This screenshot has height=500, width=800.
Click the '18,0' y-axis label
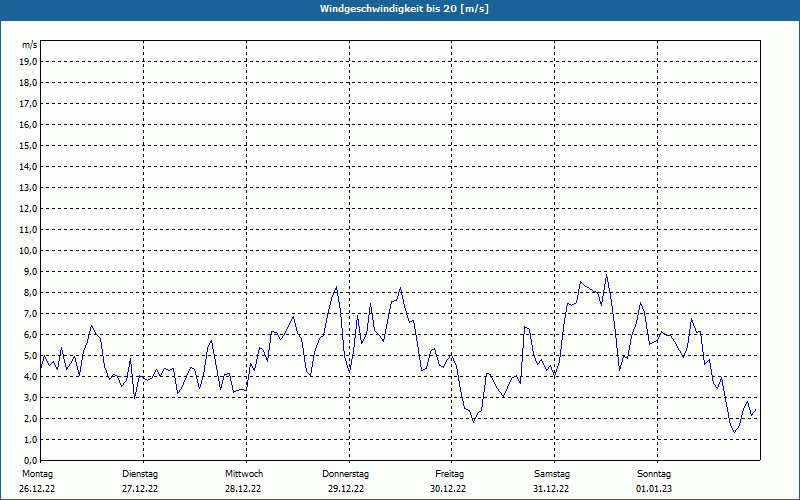[29, 83]
